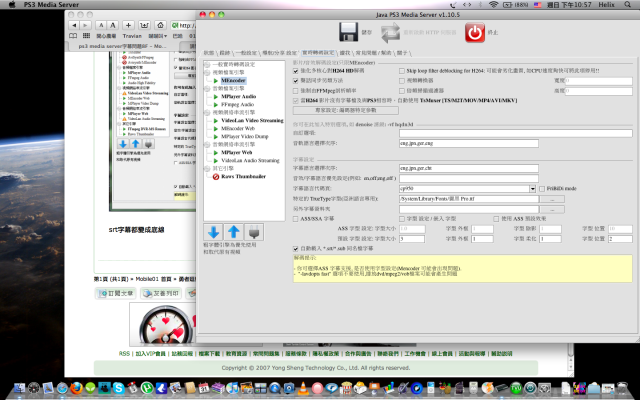
Task: Click the subtitle language priority field
Action: point(469,168)
